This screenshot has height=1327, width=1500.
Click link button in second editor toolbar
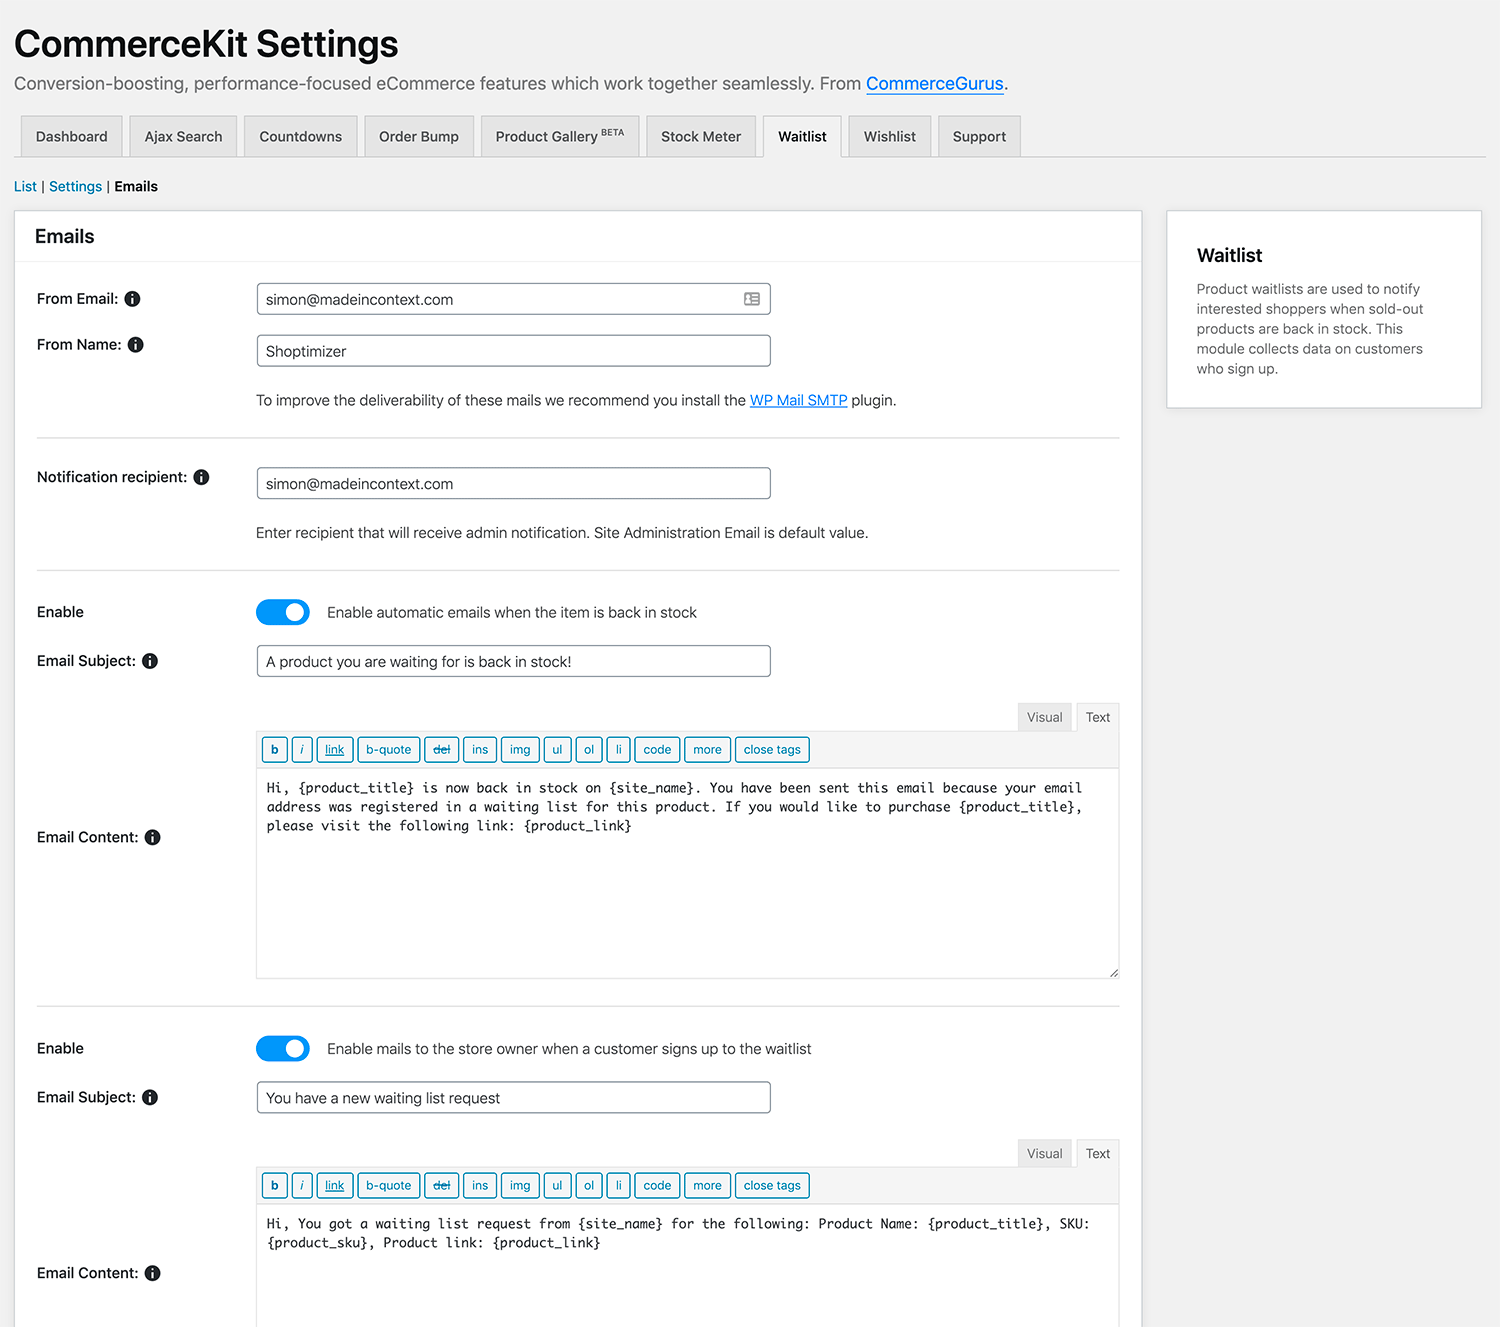coord(335,1185)
